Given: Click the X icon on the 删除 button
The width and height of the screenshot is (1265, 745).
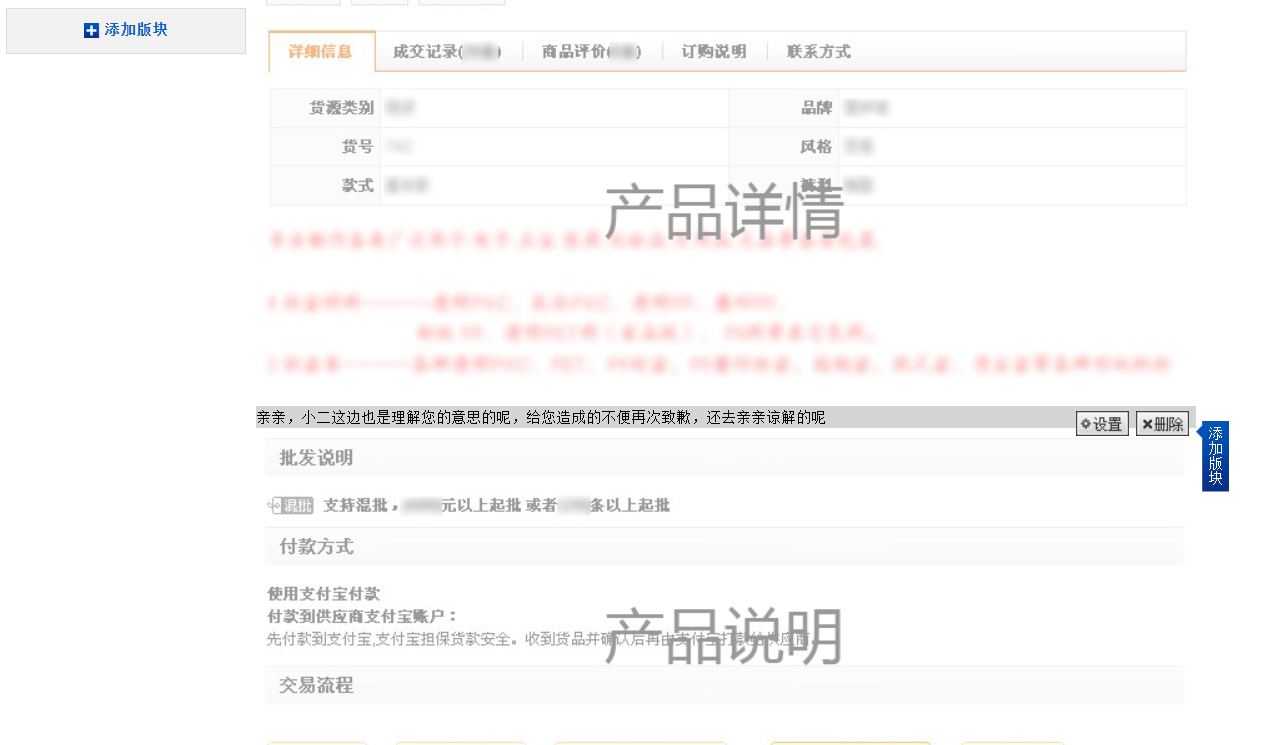Looking at the screenshot, I should click(1147, 423).
